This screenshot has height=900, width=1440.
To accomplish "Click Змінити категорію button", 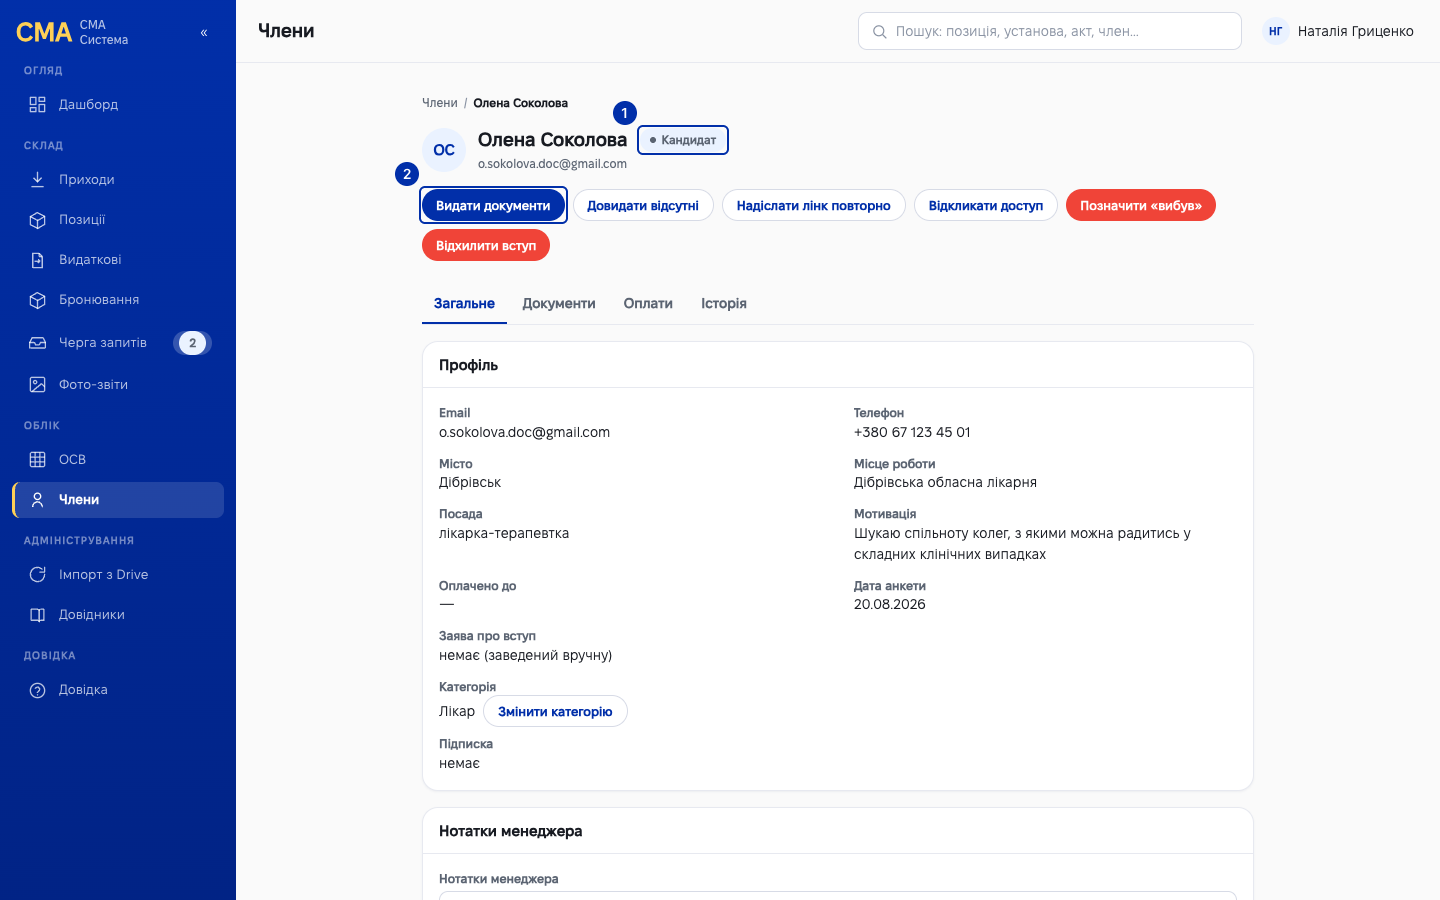I will (x=555, y=711).
